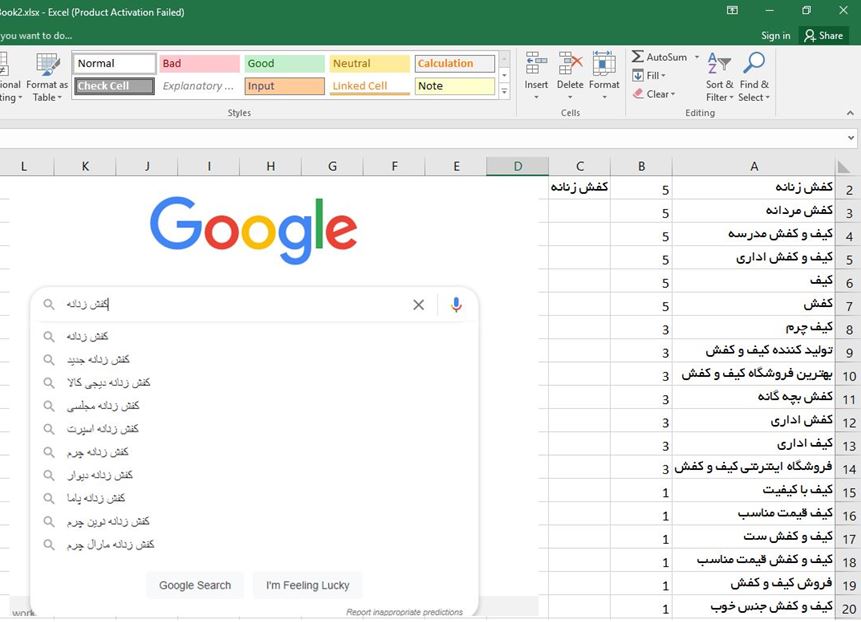Clear Google search with X icon
The image size is (861, 622).
[418, 305]
